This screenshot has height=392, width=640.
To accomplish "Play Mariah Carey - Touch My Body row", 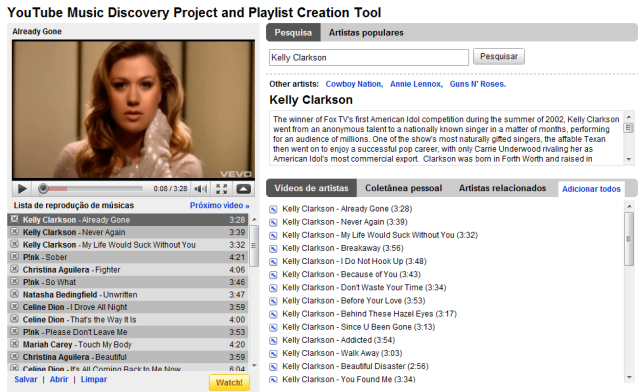I will (127, 344).
